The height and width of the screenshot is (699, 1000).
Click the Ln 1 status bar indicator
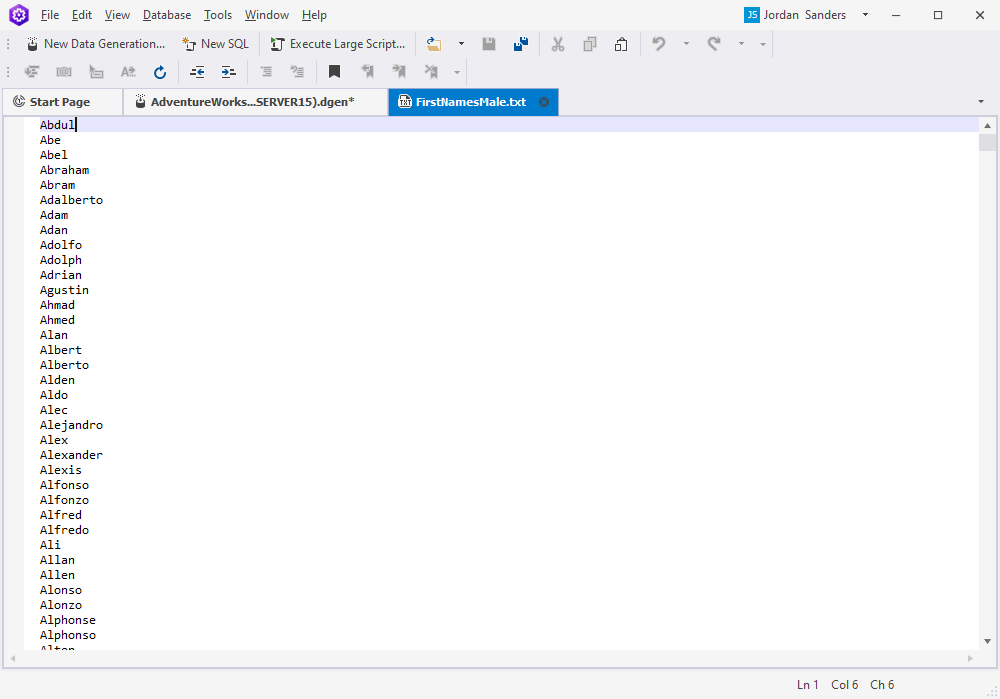[x=807, y=684]
